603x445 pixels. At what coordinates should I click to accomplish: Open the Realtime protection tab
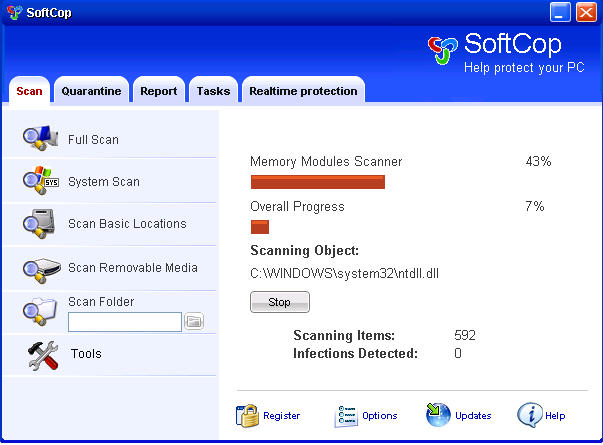pos(303,91)
